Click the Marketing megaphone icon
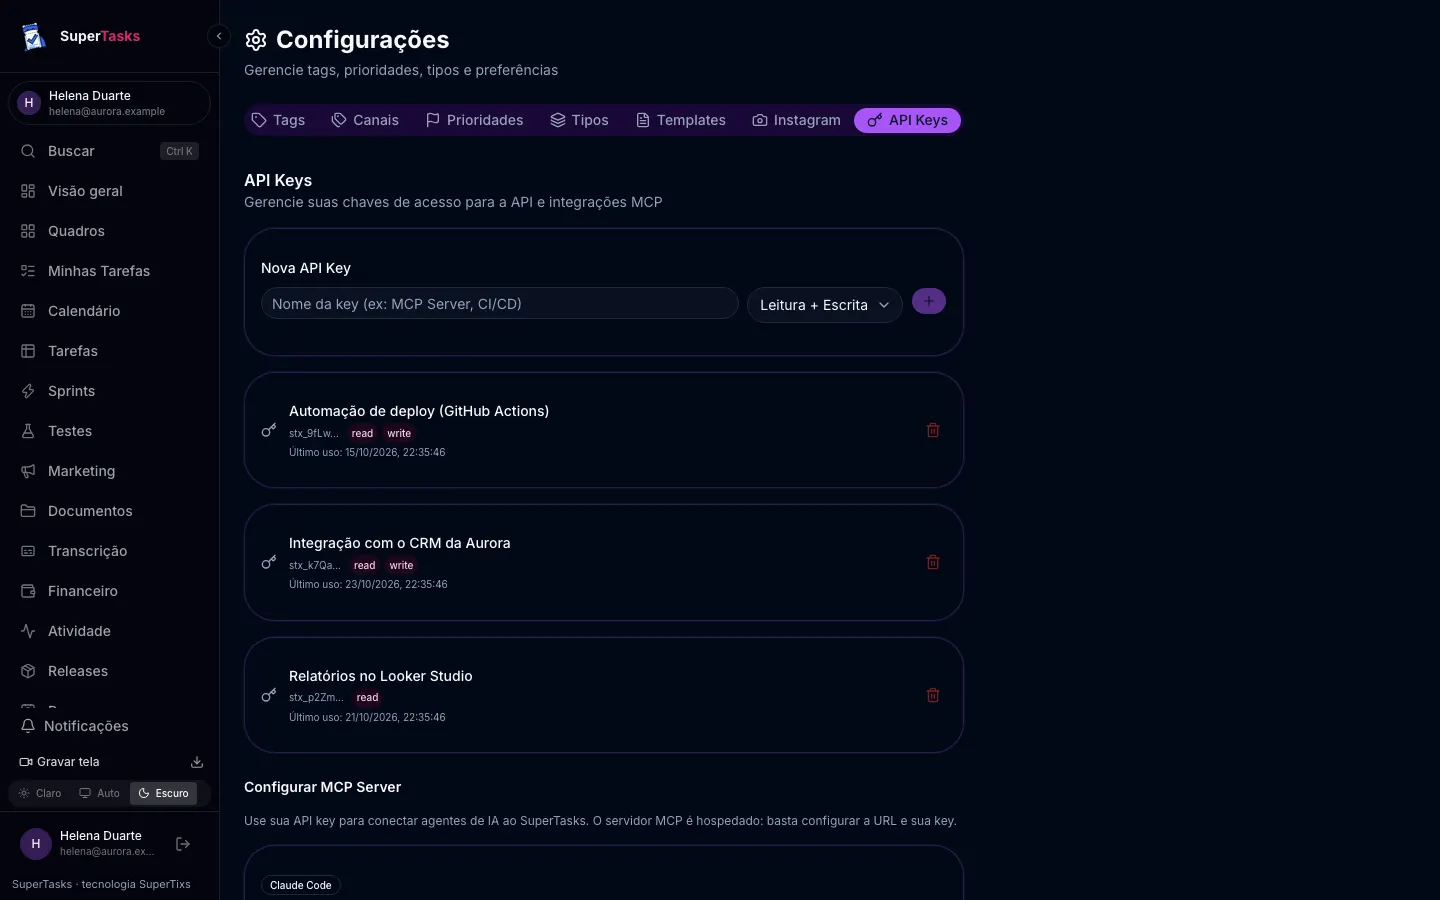This screenshot has height=900, width=1440. tap(28, 471)
